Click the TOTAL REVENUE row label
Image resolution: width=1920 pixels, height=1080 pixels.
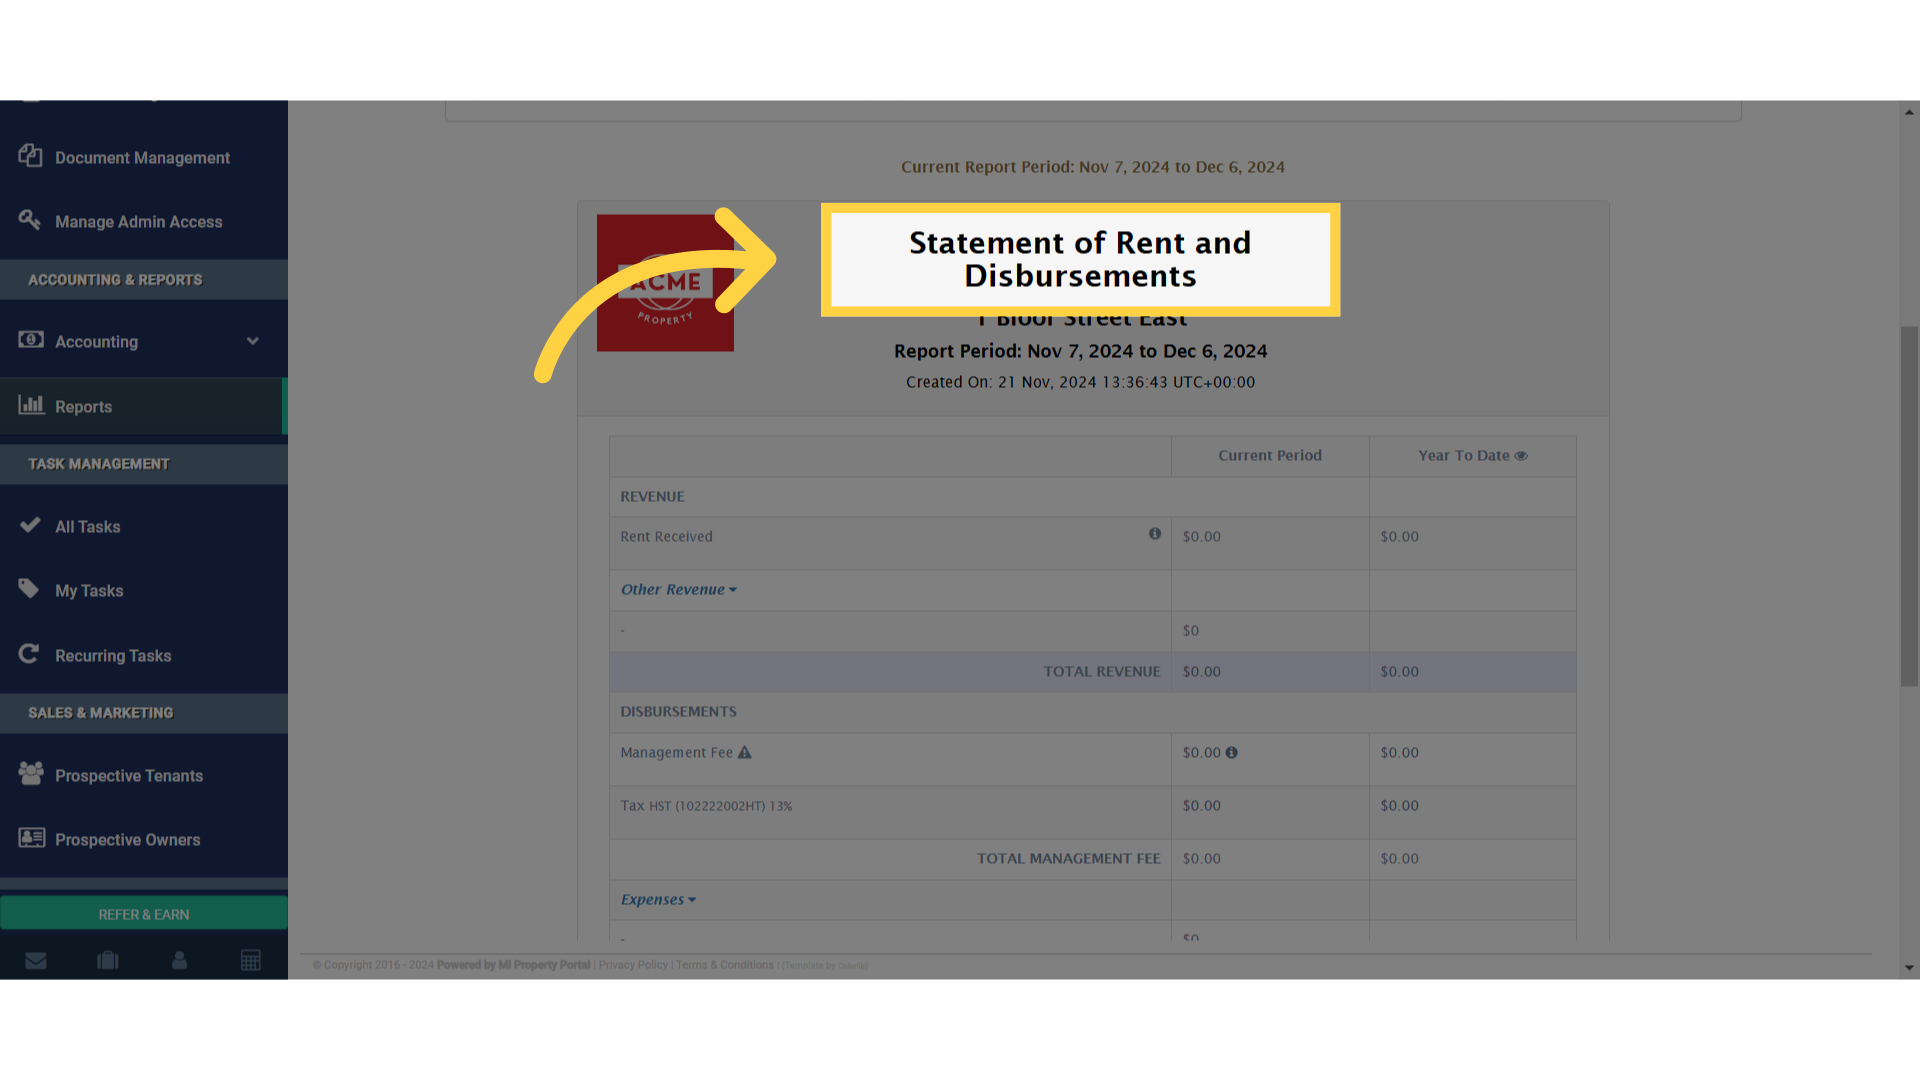(x=1102, y=672)
